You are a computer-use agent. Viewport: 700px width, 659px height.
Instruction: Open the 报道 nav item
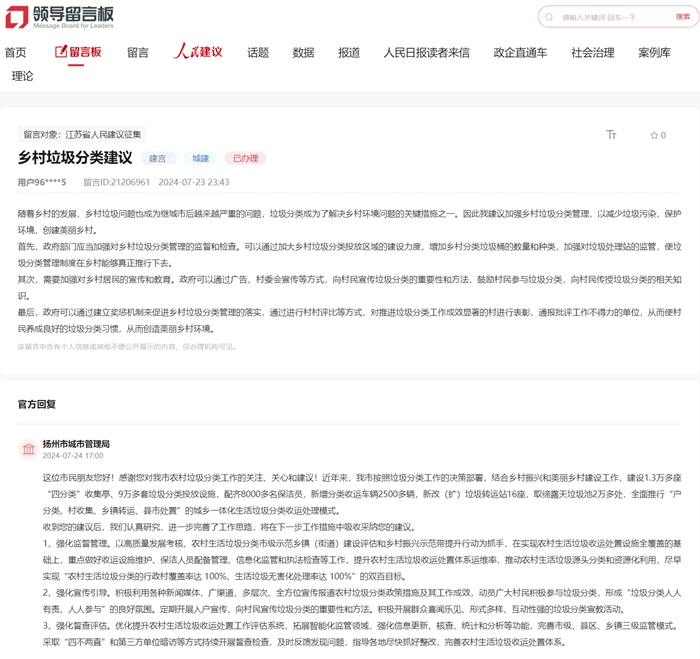click(349, 53)
